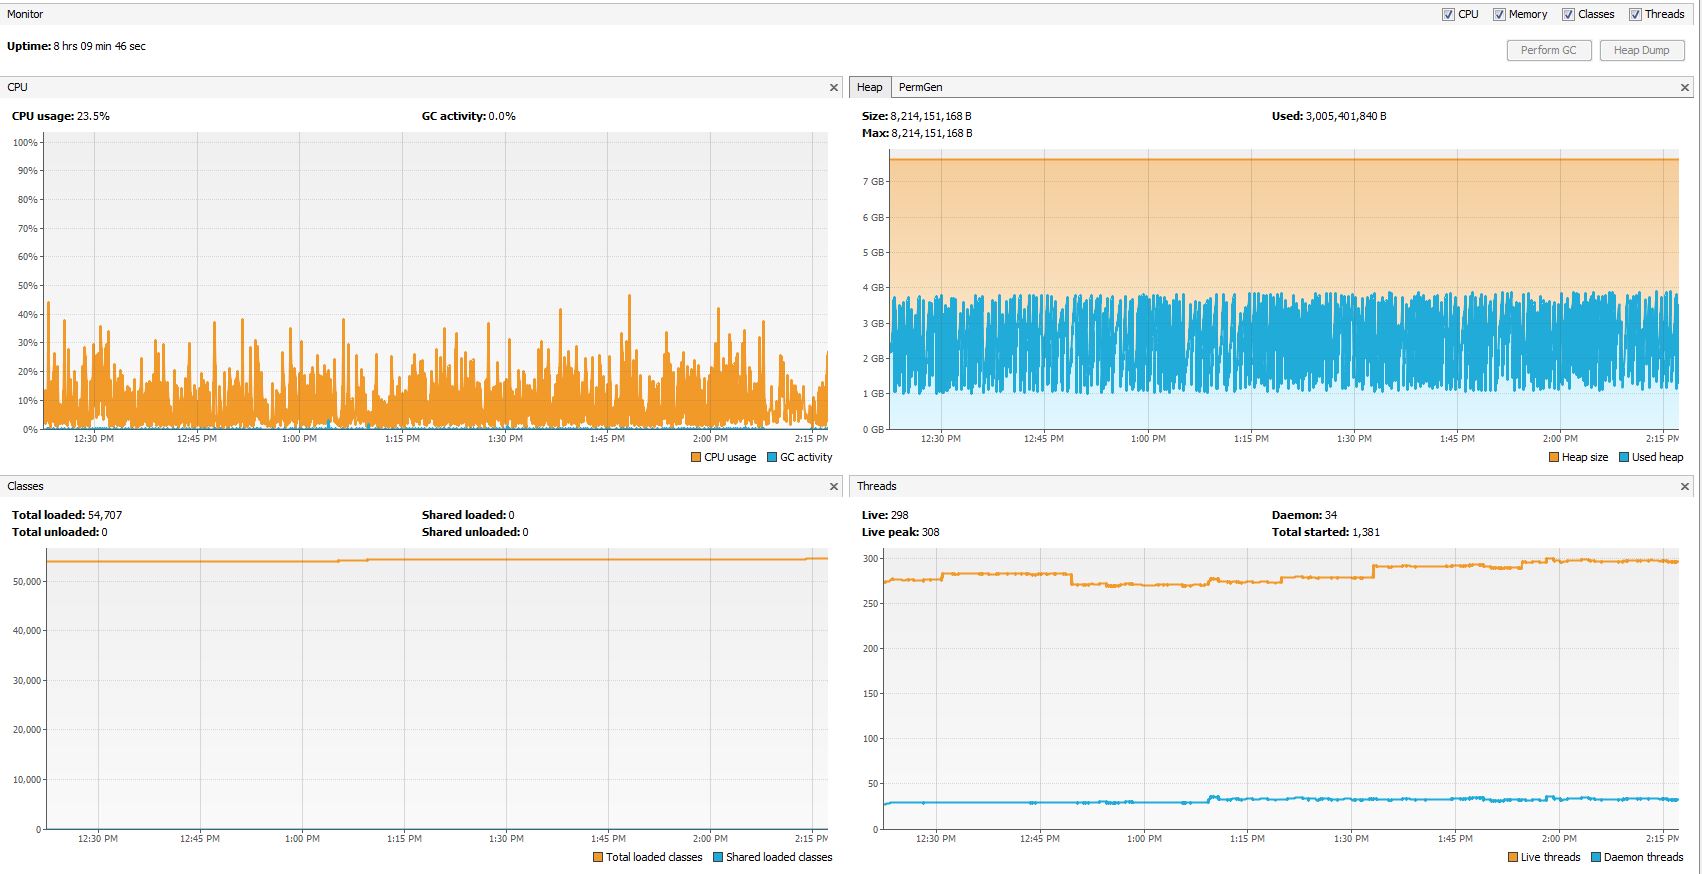Close the Classes panel

[834, 487]
